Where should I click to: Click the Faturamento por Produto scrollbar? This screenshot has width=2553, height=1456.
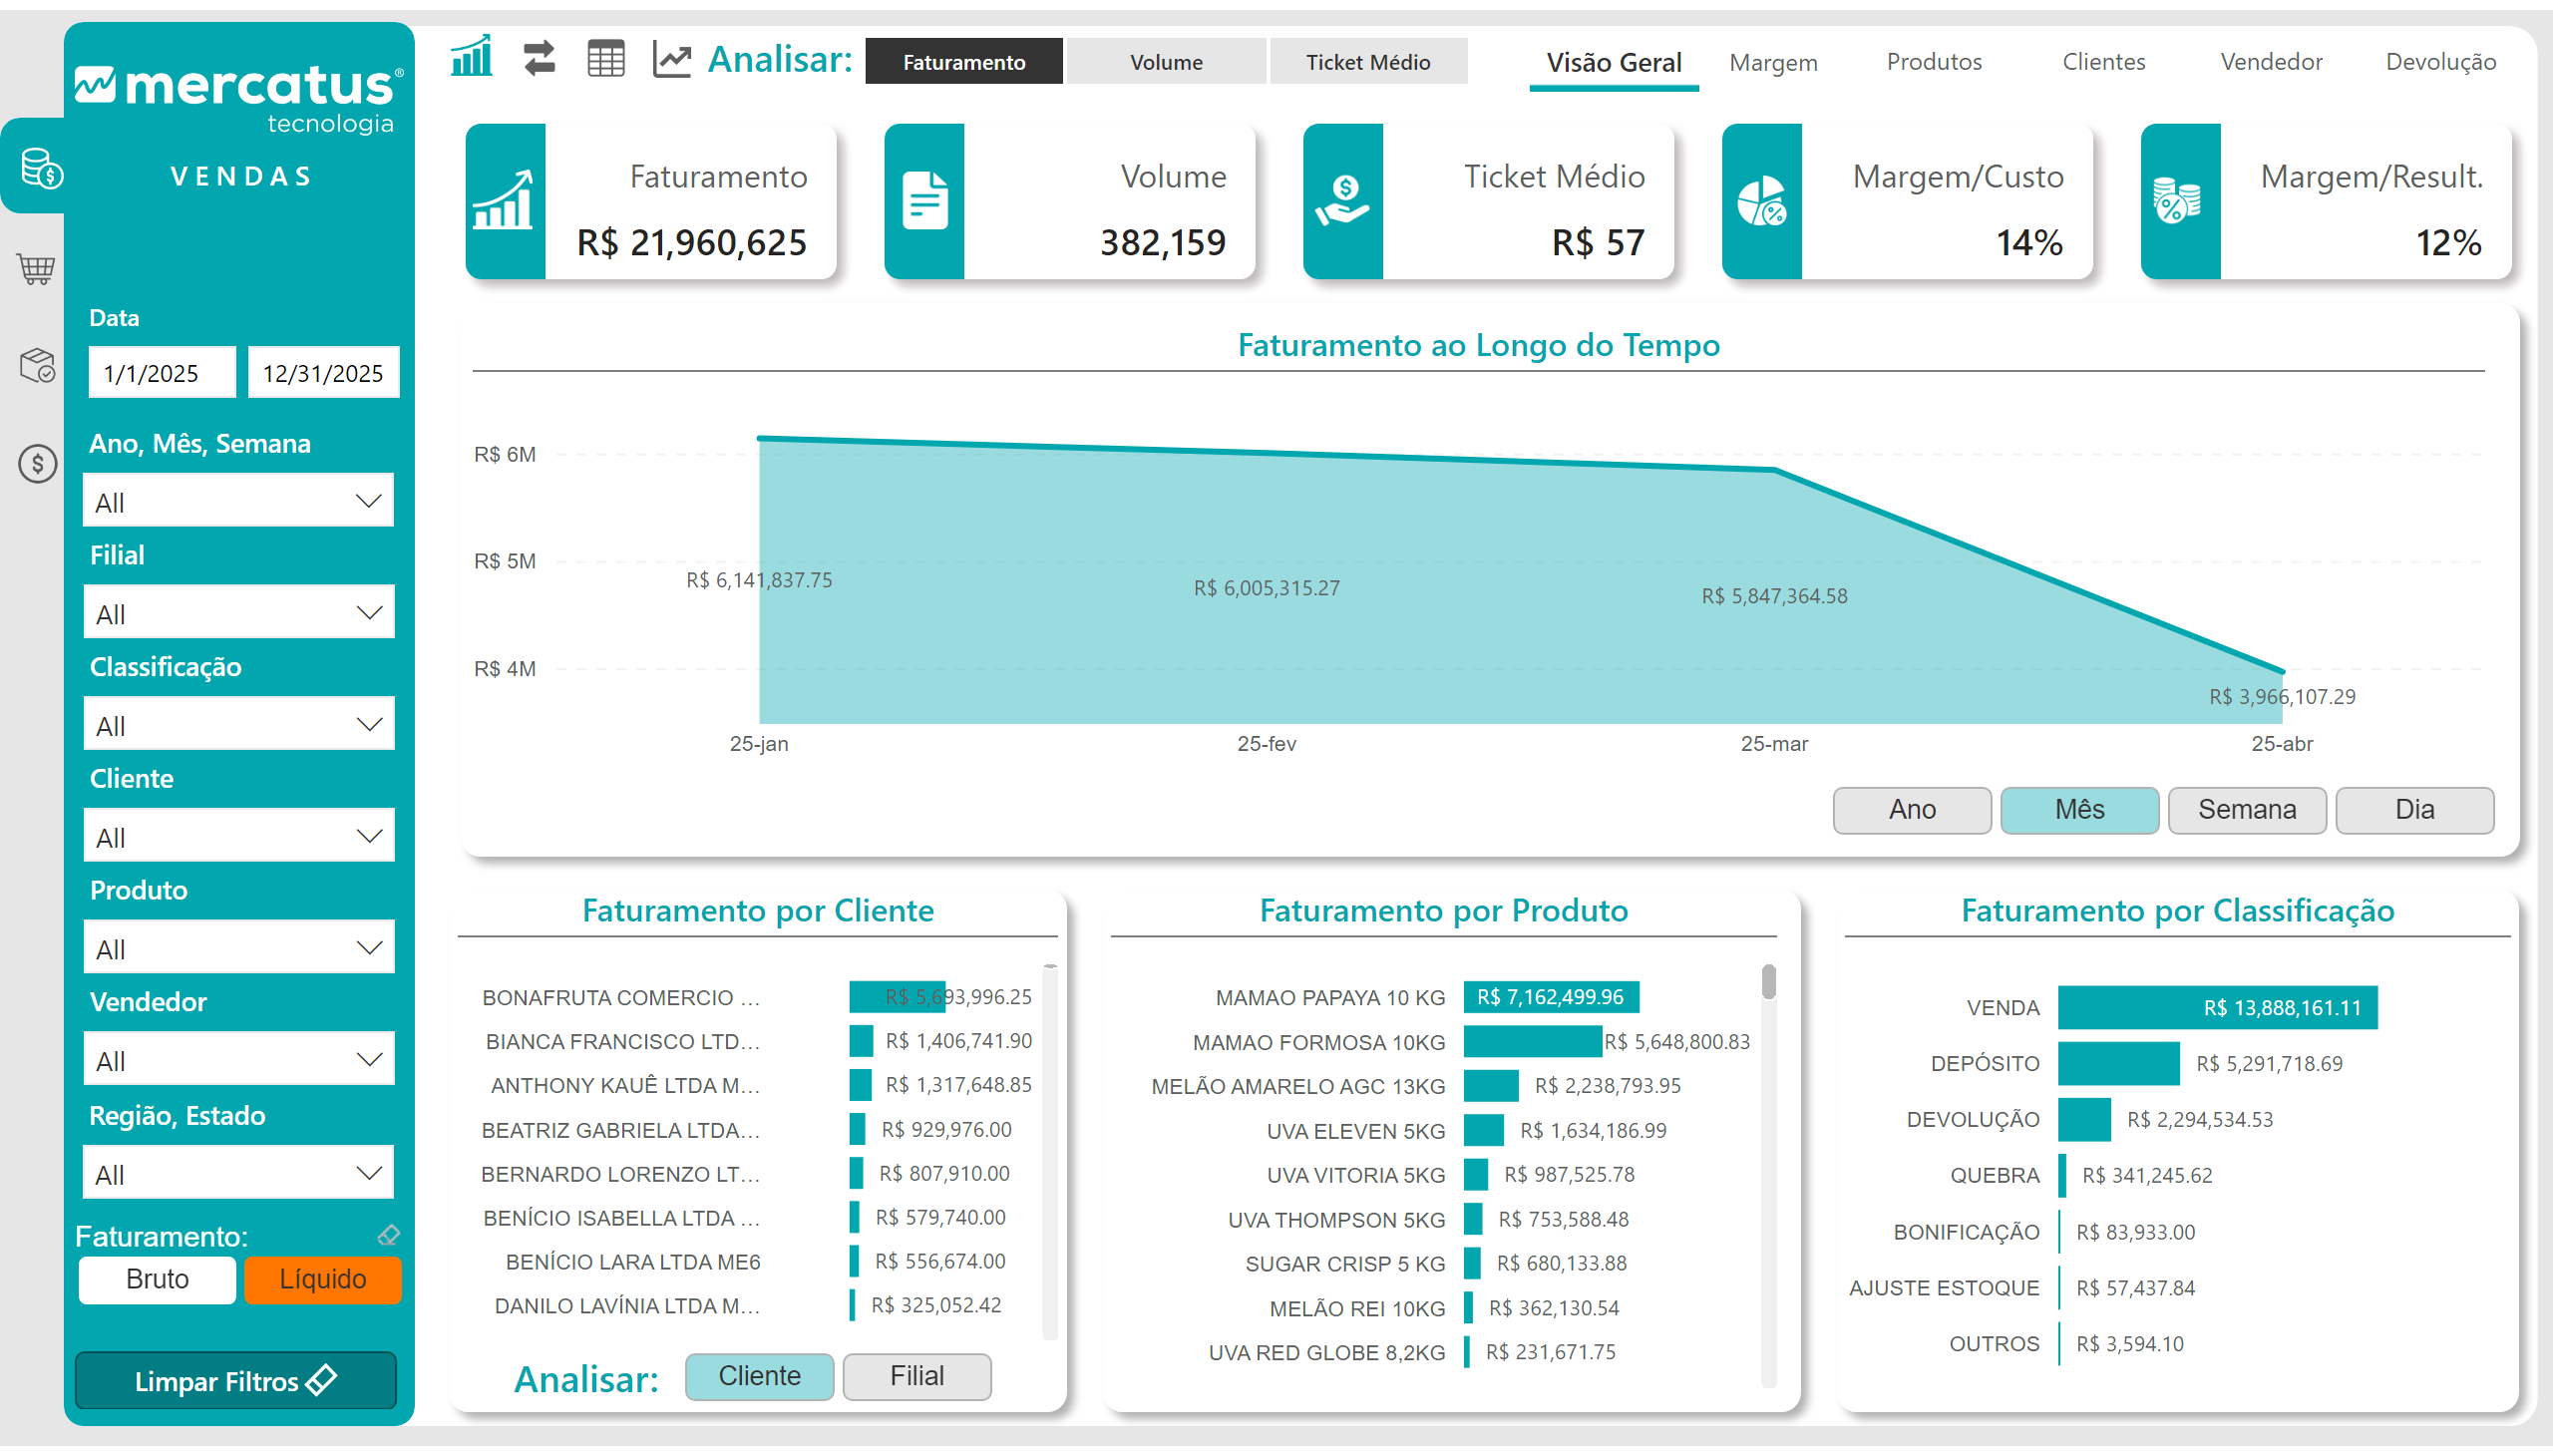click(1768, 982)
